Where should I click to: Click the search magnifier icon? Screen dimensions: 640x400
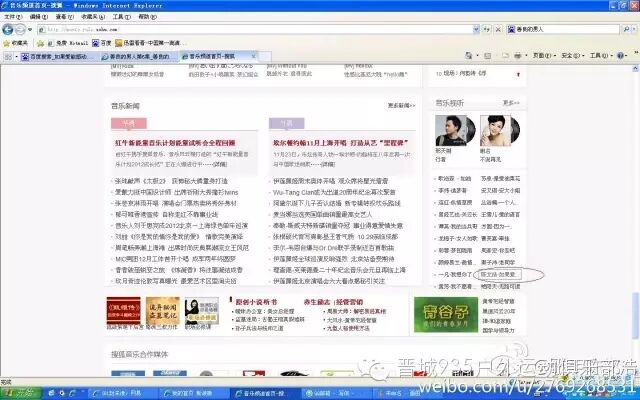tap(626, 29)
